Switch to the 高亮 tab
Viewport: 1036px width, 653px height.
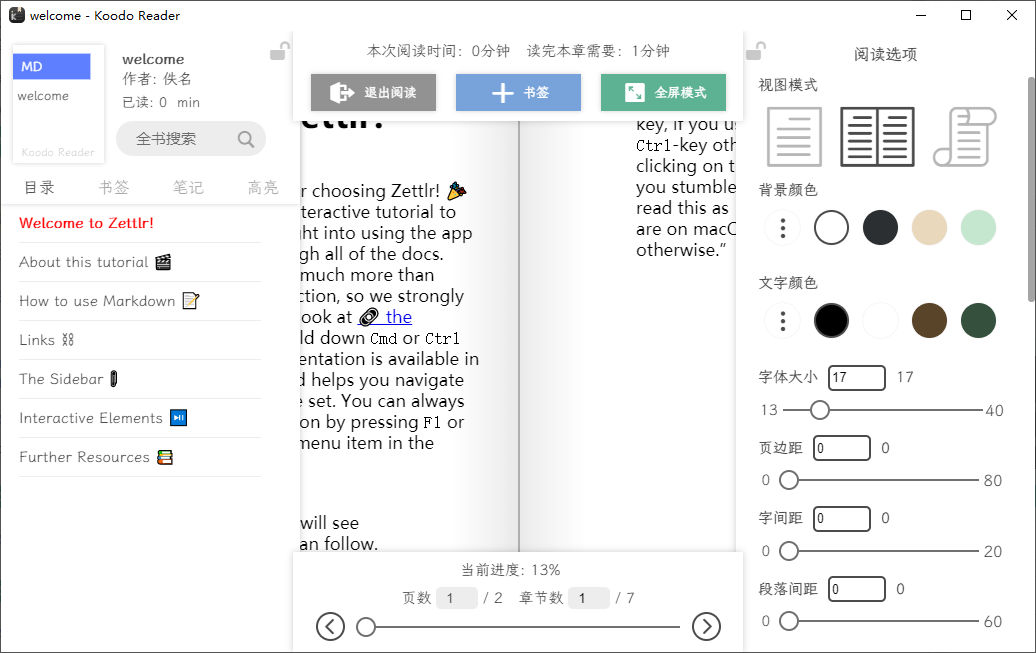pos(262,186)
